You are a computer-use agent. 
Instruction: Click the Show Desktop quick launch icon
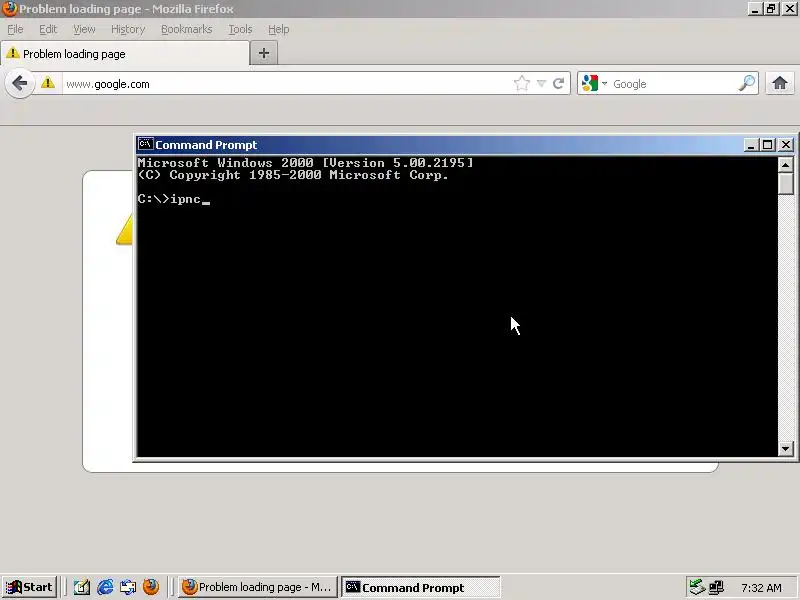pos(82,588)
